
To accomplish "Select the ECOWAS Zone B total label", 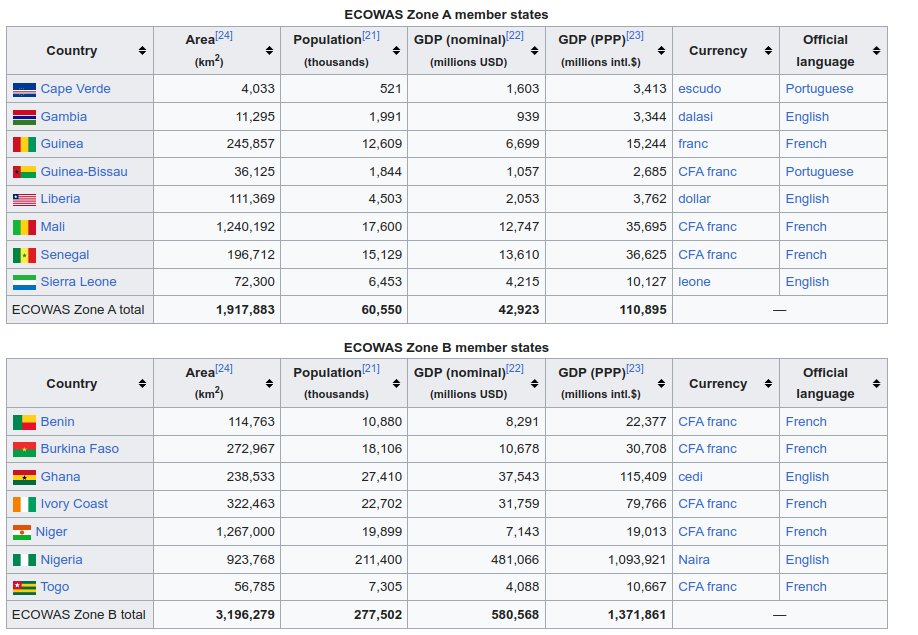I will (x=78, y=615).
